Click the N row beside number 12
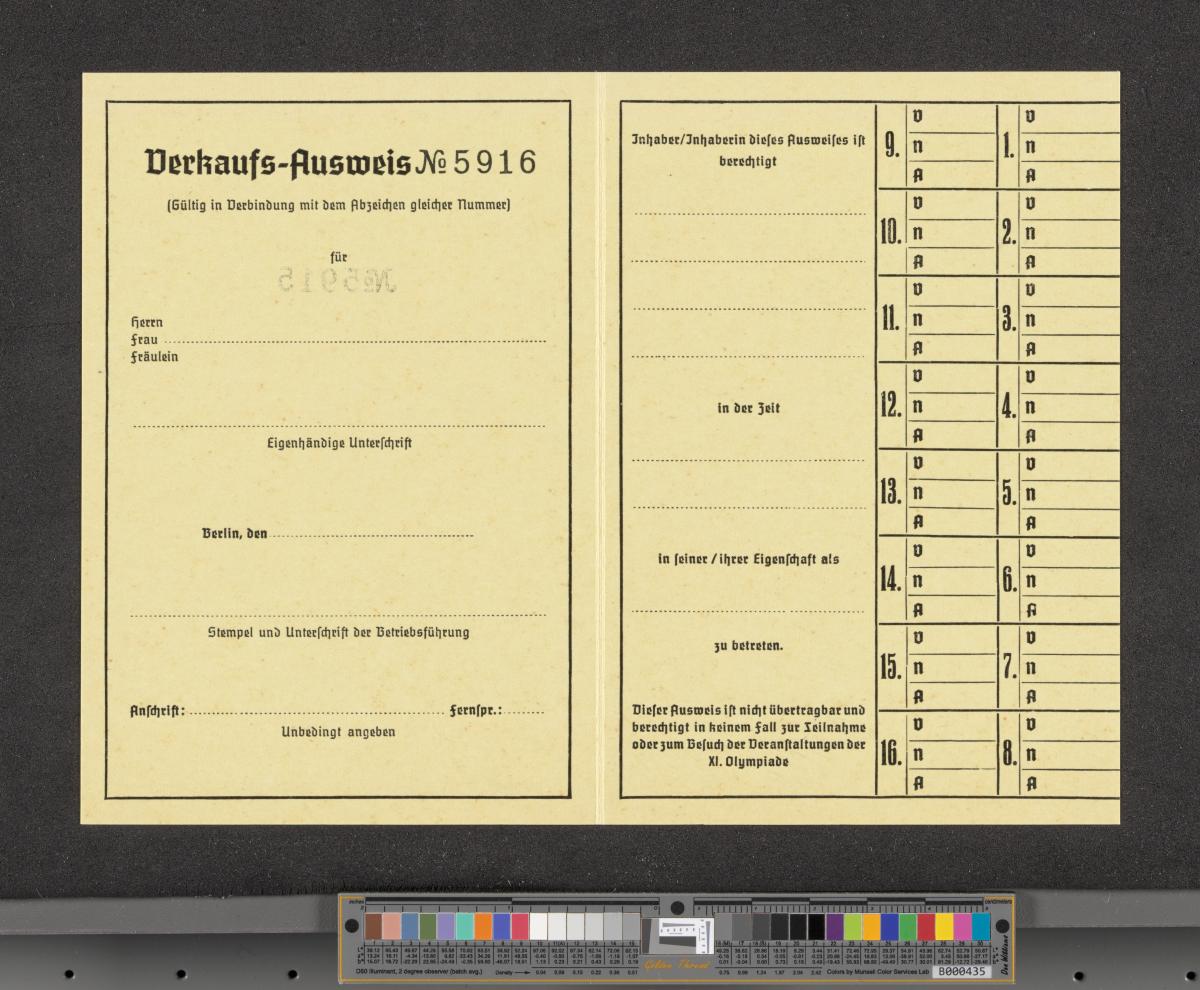 [x=950, y=407]
